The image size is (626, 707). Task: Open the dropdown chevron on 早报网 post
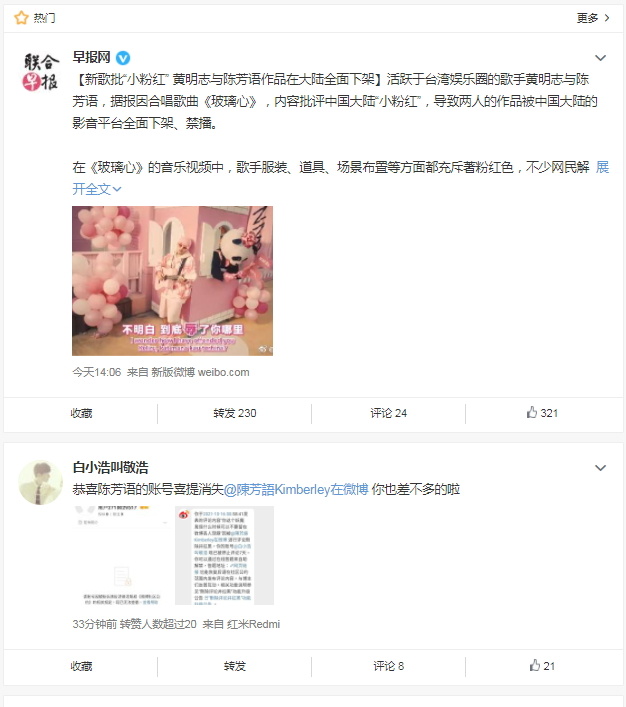pyautogui.click(x=600, y=58)
